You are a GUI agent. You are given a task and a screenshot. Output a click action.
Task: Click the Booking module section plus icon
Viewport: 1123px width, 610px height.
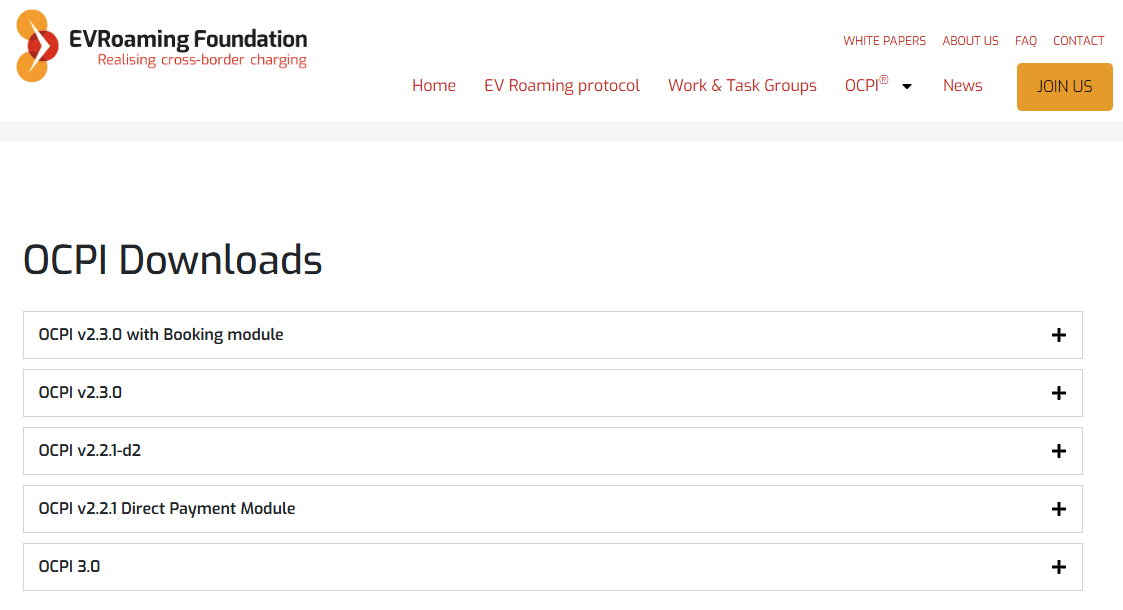(x=1058, y=334)
